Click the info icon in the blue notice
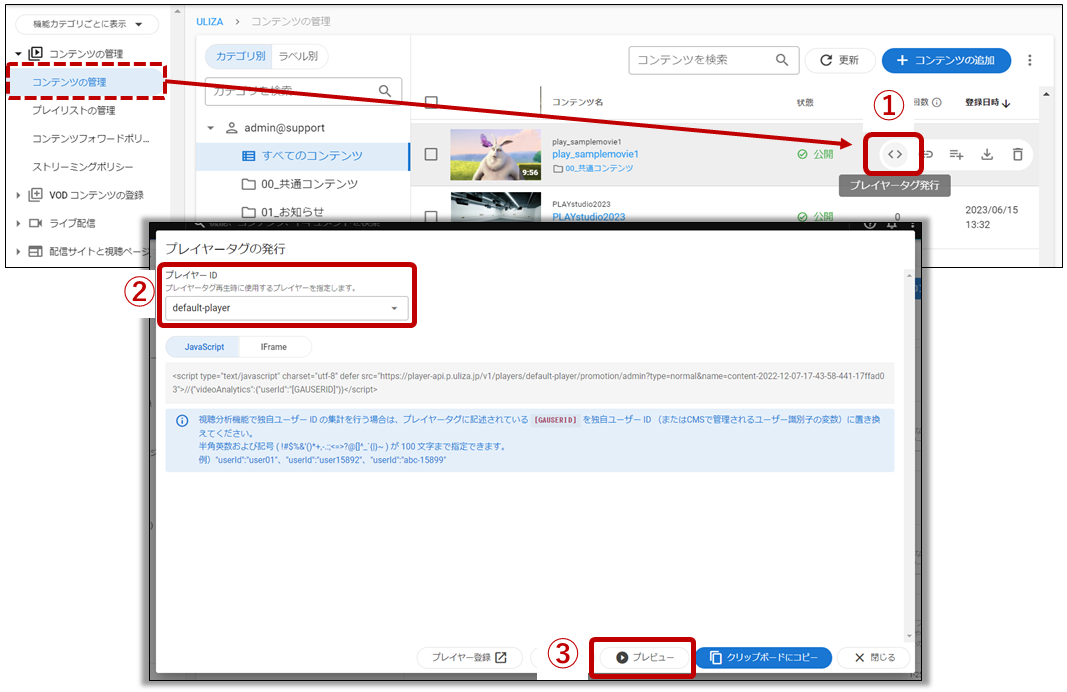Screen dimensions: 1067x692 pos(182,421)
